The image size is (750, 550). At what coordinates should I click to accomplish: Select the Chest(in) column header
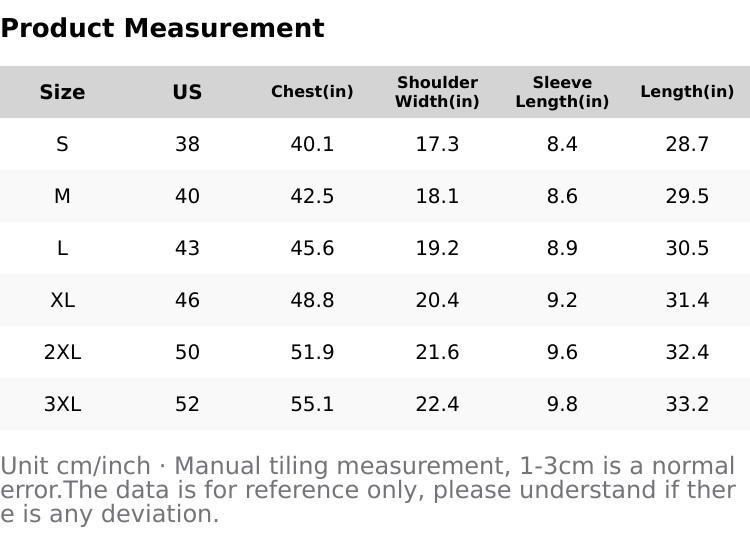point(312,92)
